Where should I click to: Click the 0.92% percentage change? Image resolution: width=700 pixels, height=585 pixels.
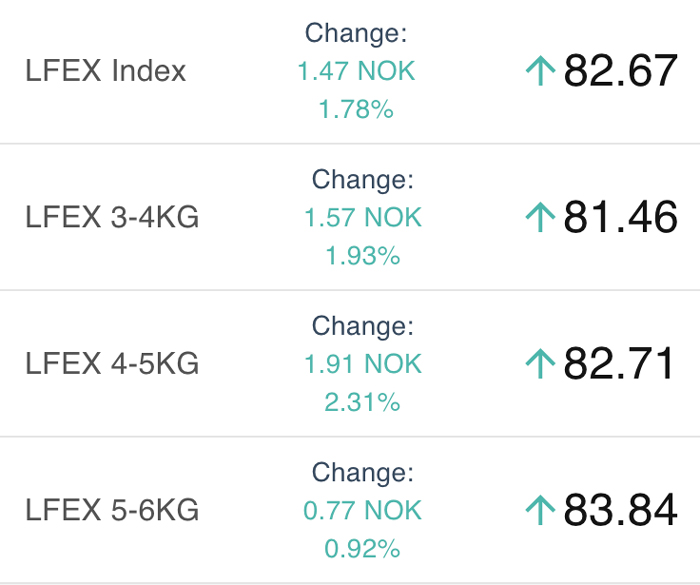point(362,549)
